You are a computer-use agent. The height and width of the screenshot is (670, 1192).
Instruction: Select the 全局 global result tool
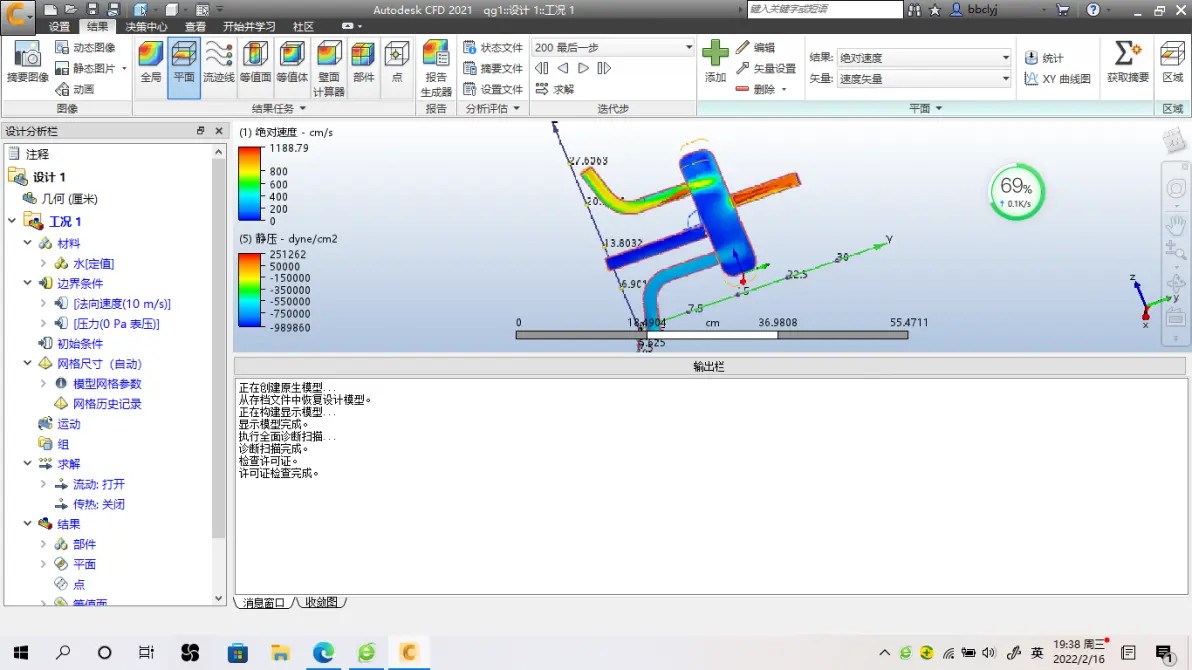pyautogui.click(x=150, y=62)
